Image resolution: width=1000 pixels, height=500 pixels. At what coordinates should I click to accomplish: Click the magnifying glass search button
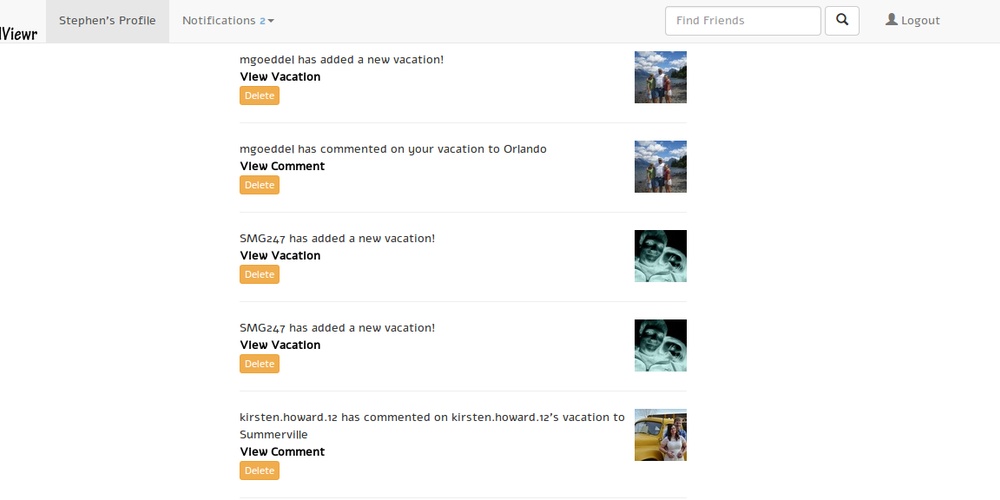pos(842,20)
